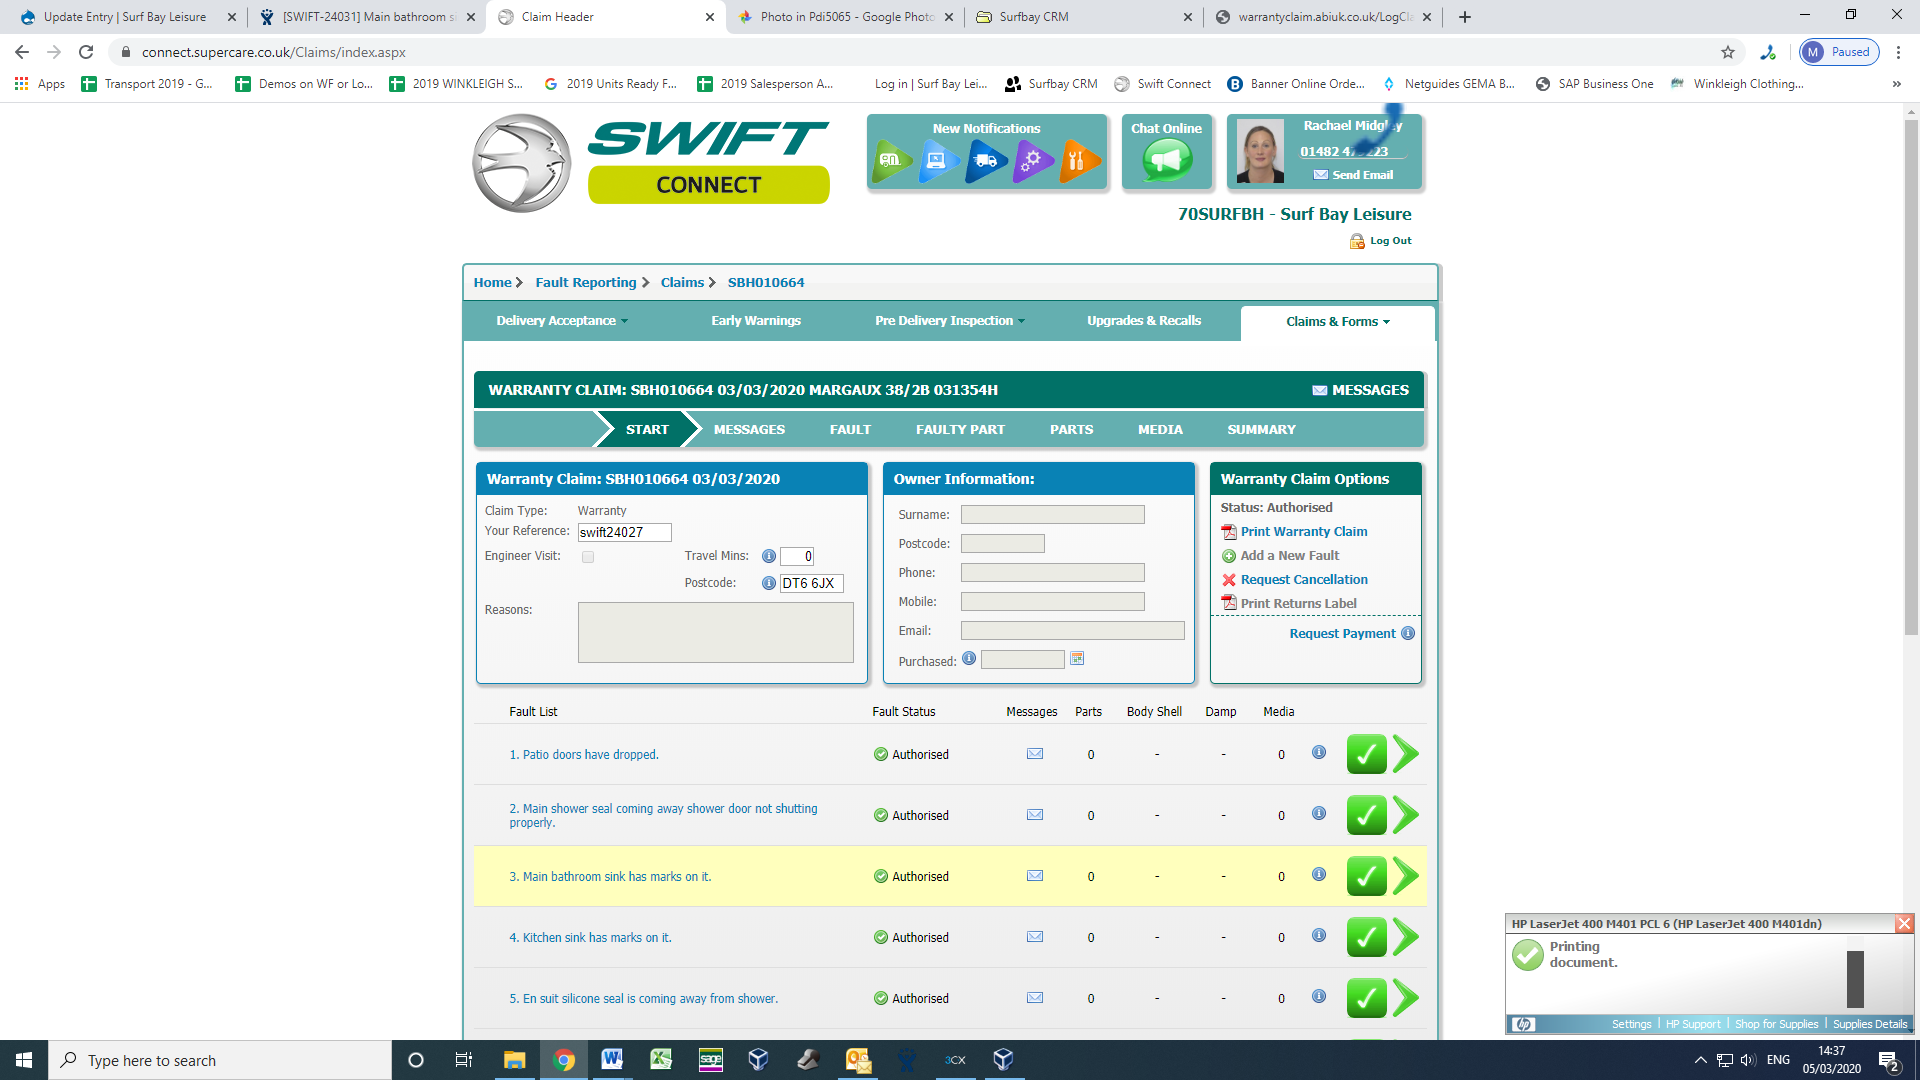1920x1080 pixels.
Task: Click the delivery truck notification icon
Action: tap(985, 160)
